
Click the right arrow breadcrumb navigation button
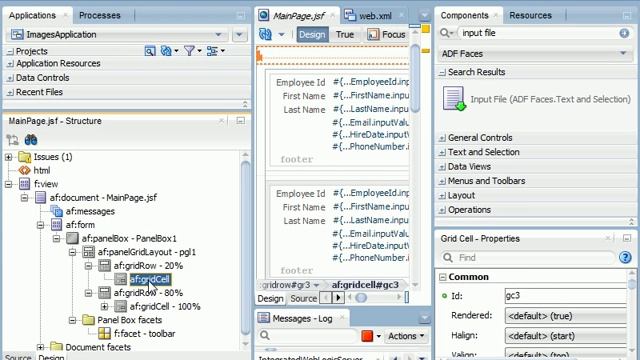tap(338, 298)
